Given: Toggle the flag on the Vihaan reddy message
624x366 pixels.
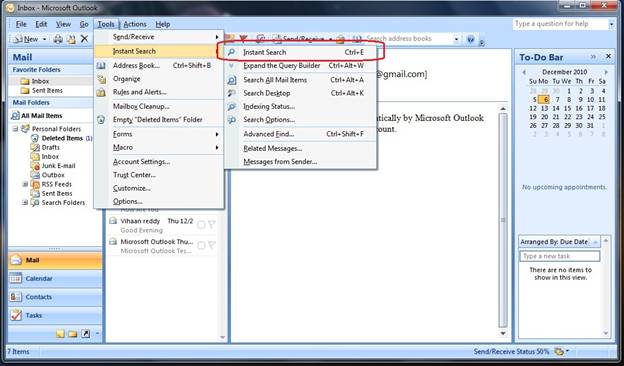Looking at the screenshot, I should coord(212,225).
